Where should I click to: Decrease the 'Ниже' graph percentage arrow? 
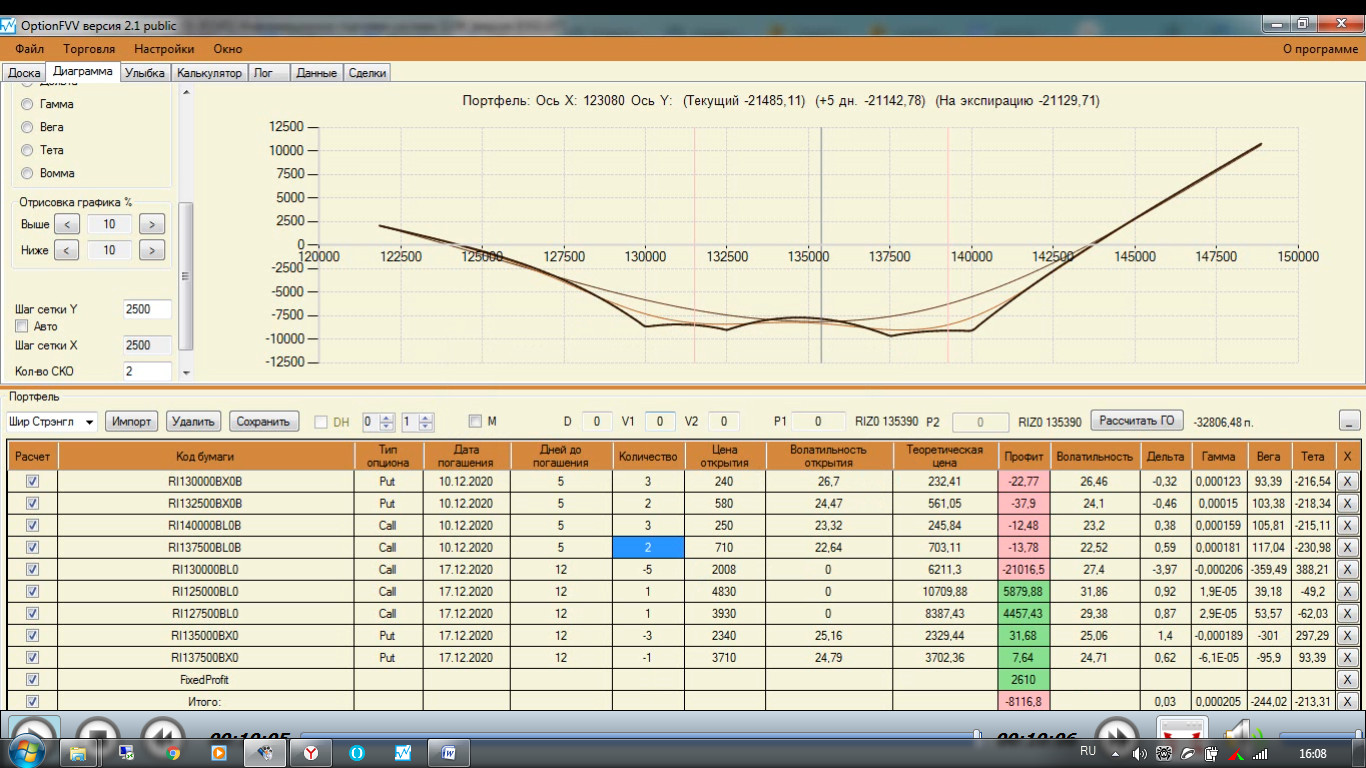pyautogui.click(x=66, y=250)
